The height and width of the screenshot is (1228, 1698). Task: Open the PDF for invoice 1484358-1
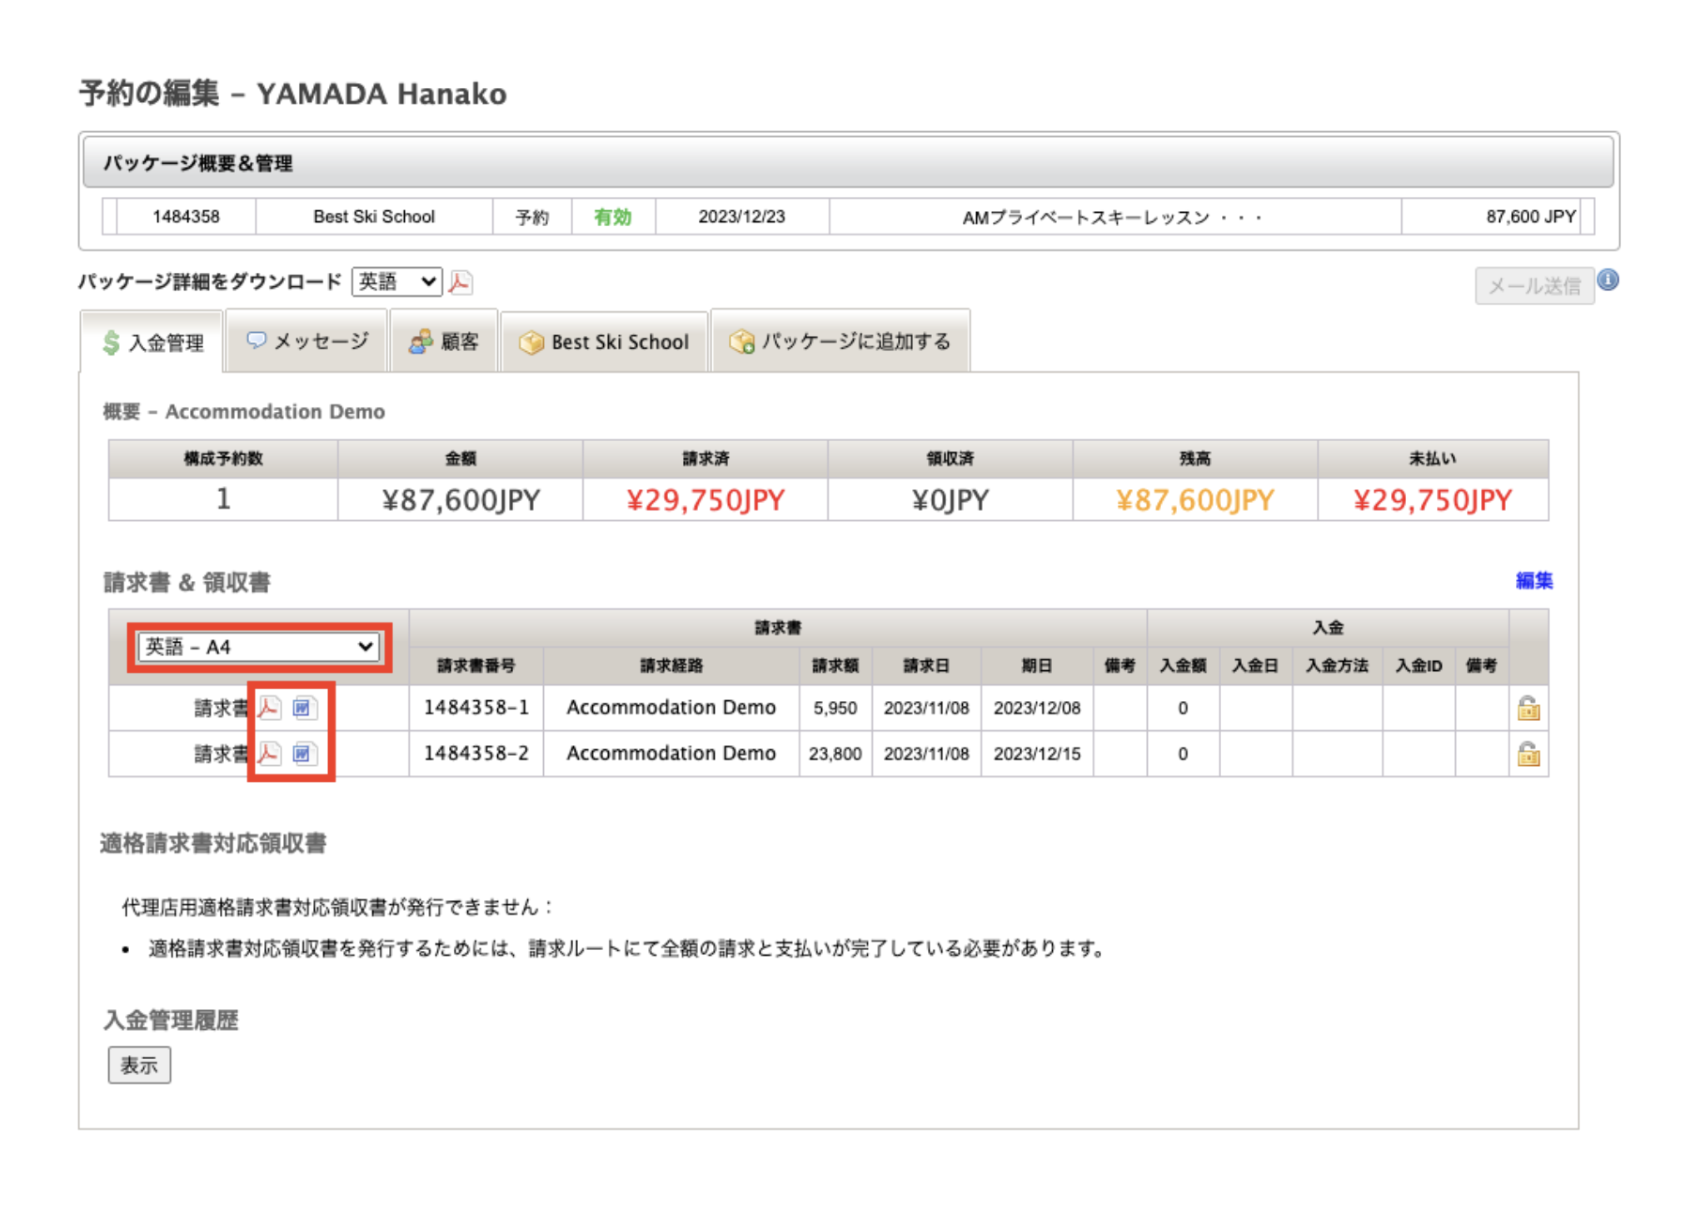coord(268,708)
